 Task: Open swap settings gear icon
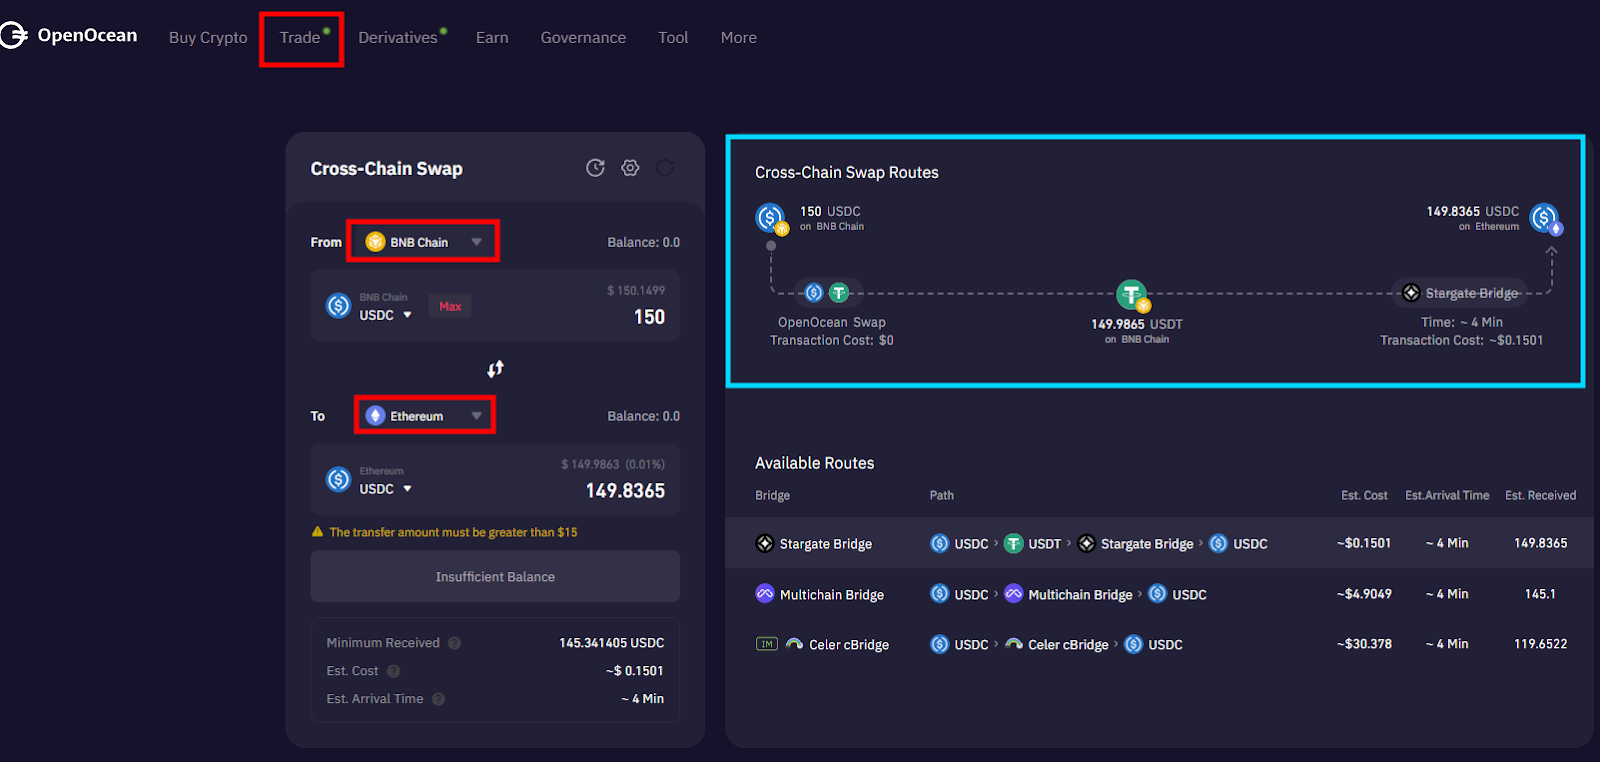click(630, 168)
